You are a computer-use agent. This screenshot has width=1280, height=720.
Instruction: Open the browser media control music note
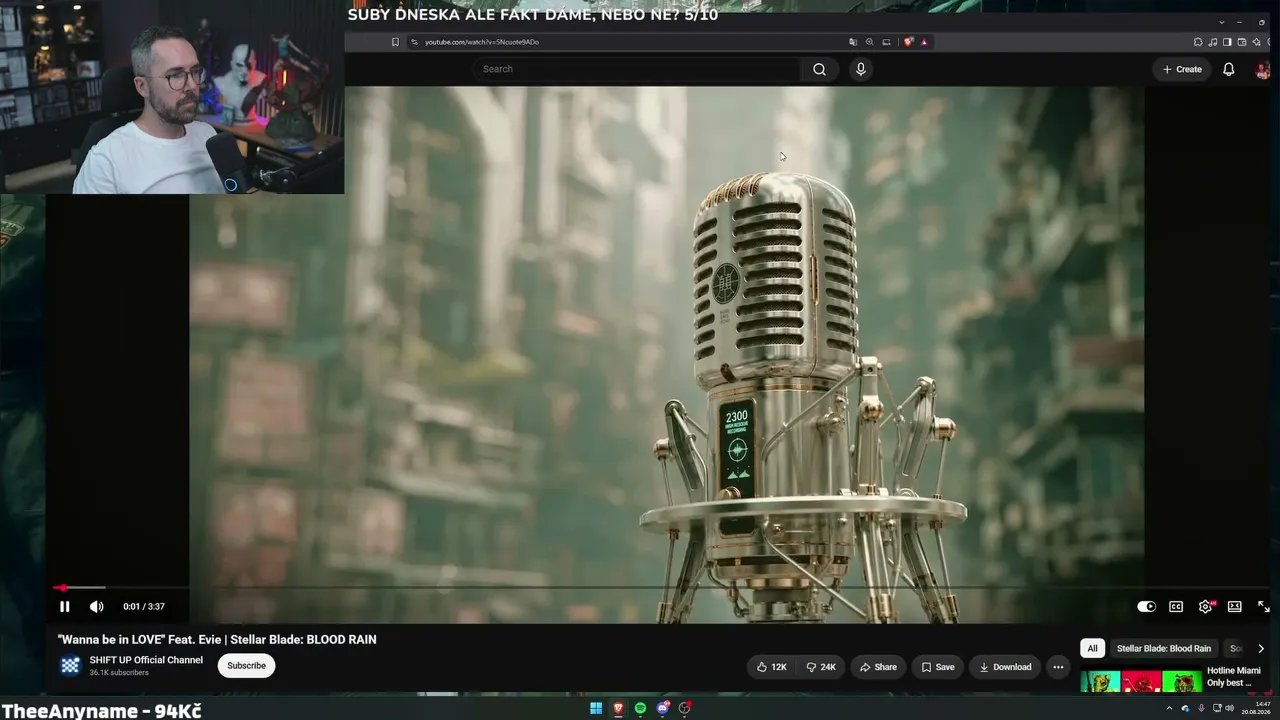point(1212,42)
